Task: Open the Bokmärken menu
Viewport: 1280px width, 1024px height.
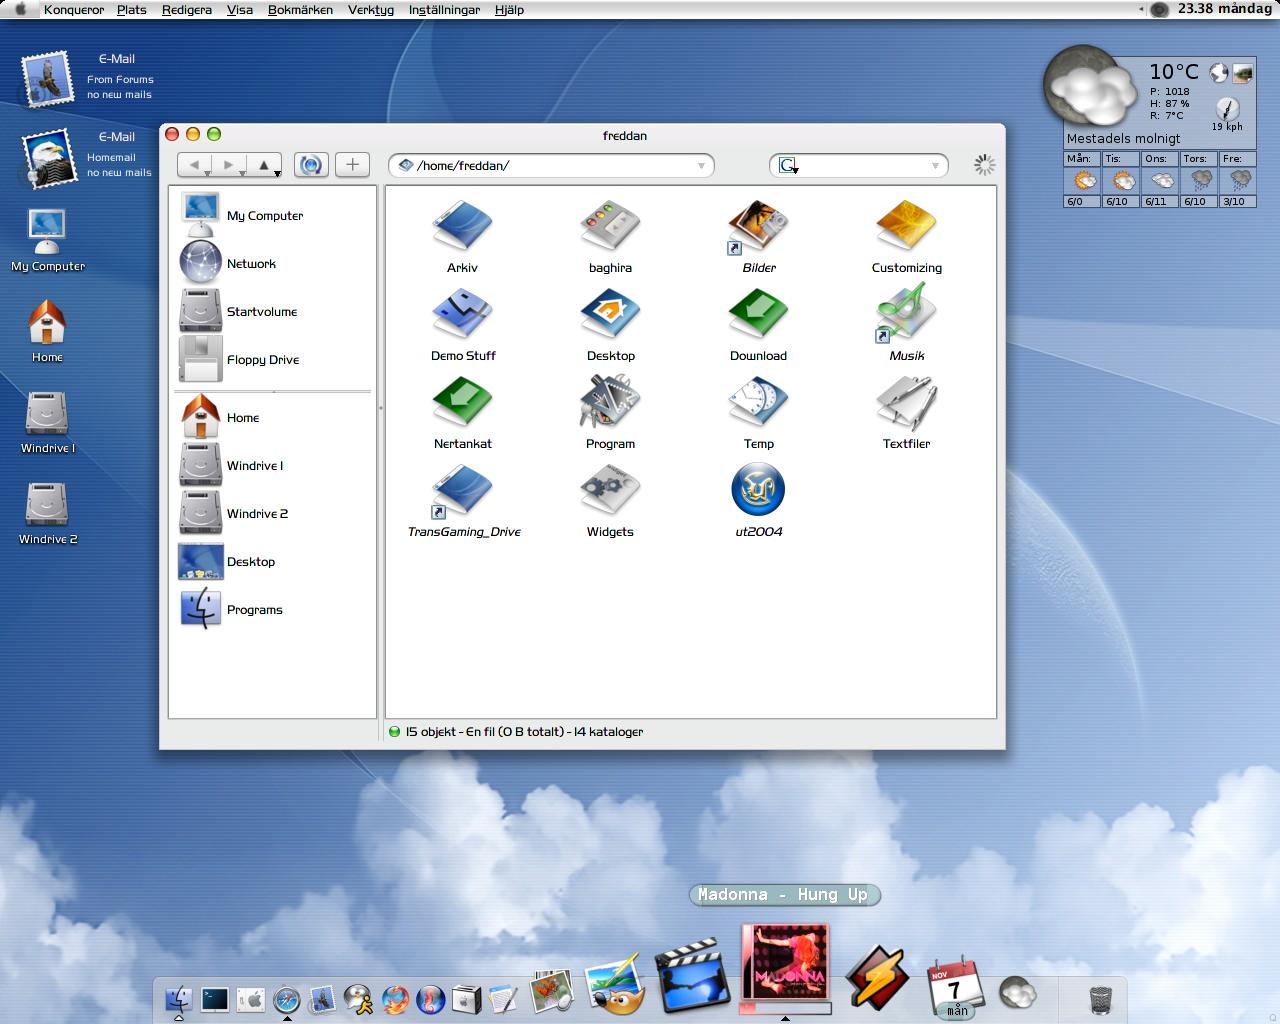Action: [300, 10]
